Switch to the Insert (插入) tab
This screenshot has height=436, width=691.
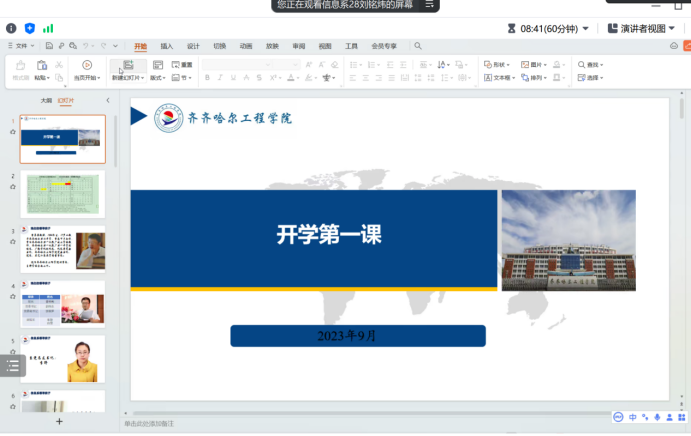pyautogui.click(x=166, y=46)
